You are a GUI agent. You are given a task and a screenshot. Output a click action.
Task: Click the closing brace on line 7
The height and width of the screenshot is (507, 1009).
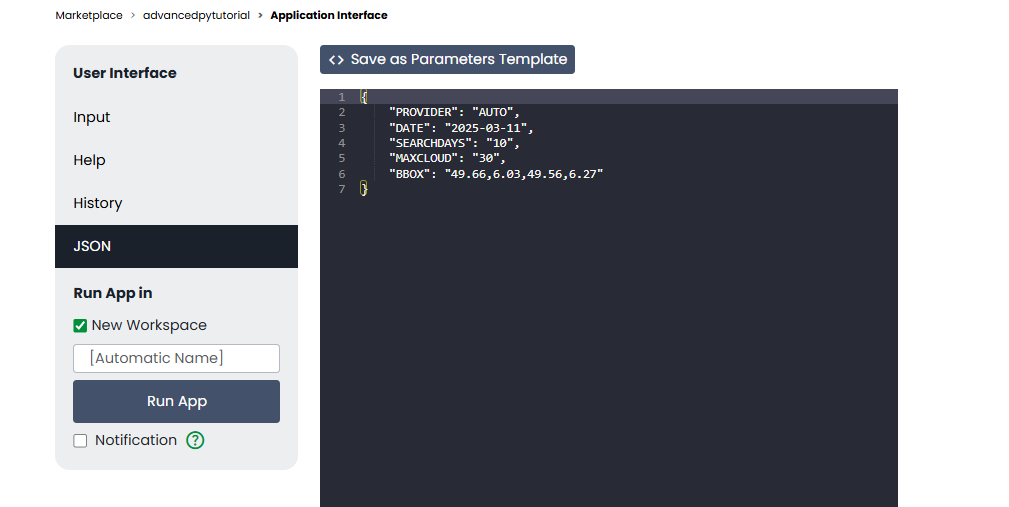pos(364,189)
